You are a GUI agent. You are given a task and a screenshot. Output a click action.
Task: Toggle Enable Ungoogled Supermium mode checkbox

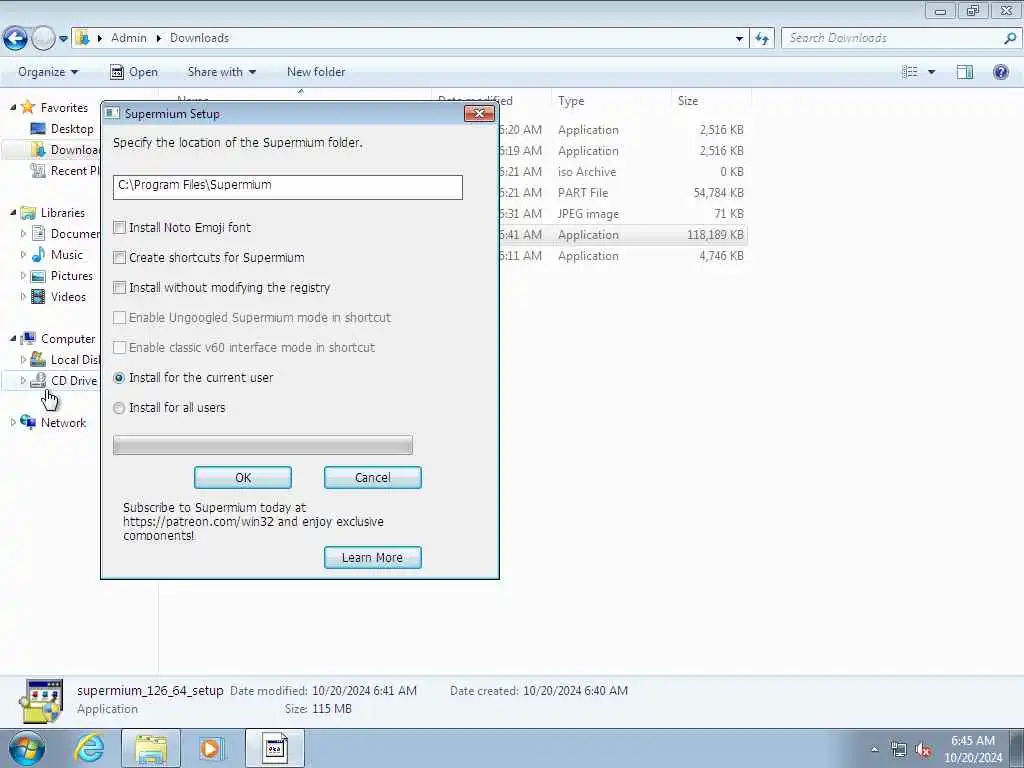[120, 317]
